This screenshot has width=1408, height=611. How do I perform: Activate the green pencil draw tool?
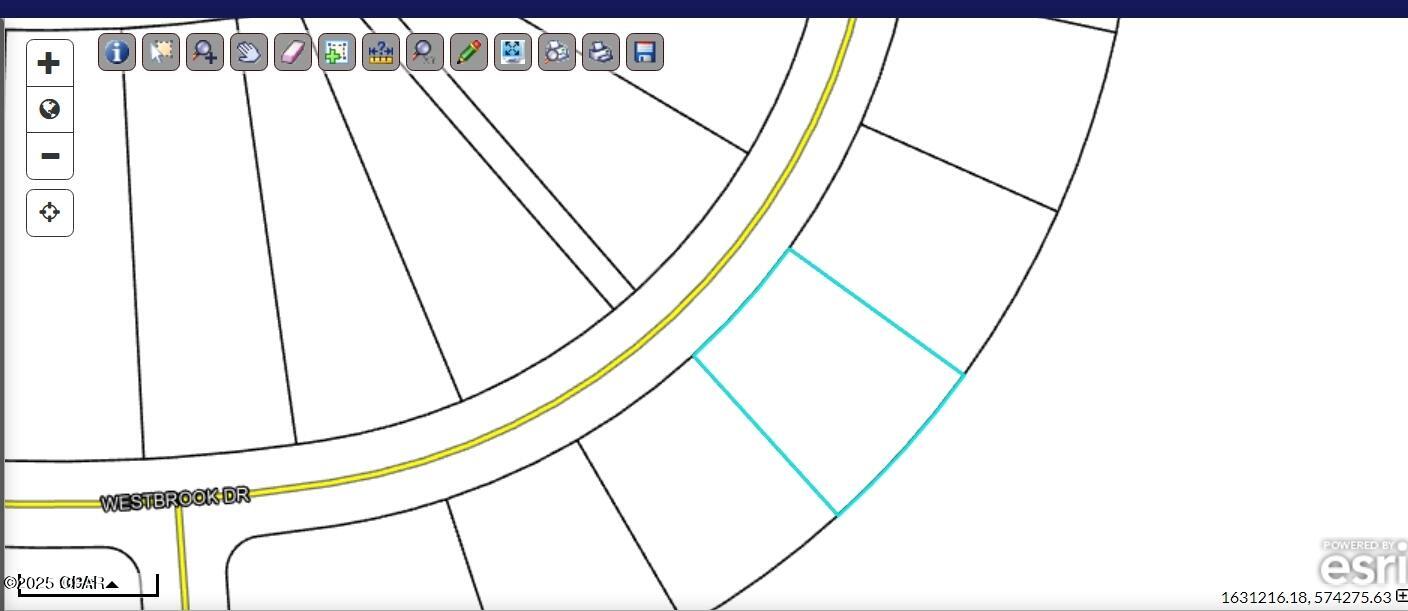[469, 52]
